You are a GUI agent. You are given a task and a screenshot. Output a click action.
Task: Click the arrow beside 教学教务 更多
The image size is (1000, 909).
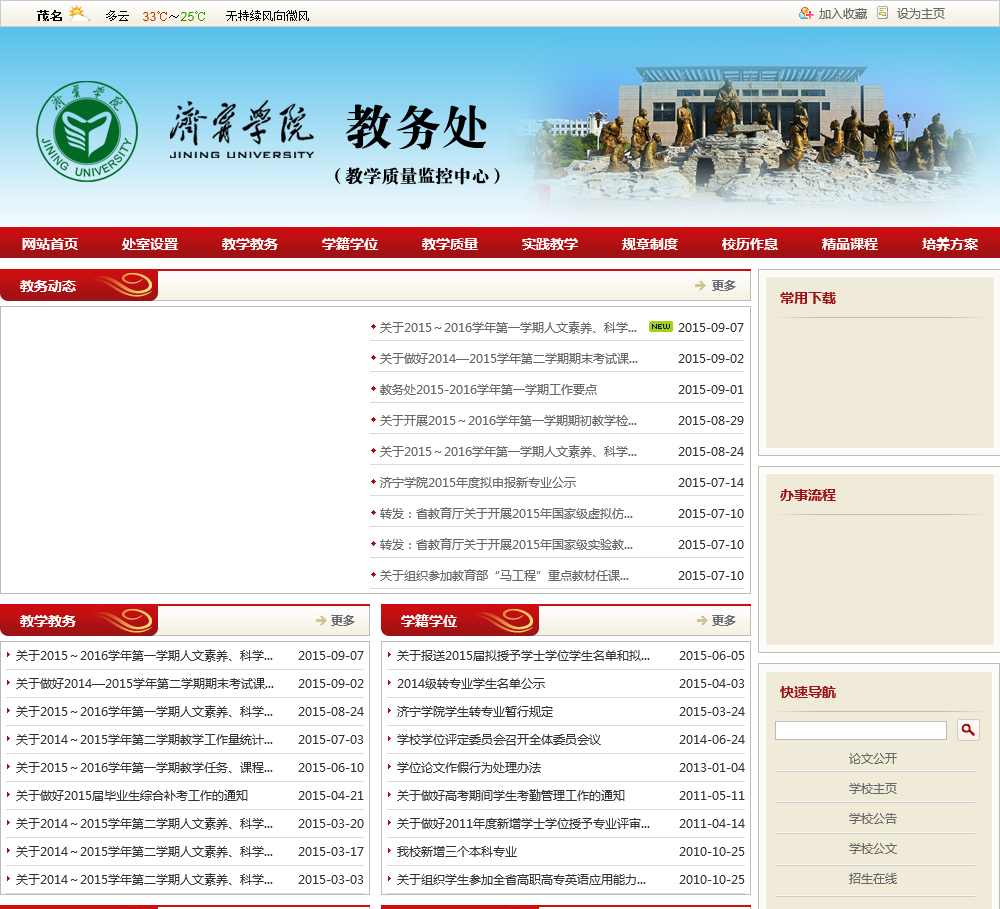pyautogui.click(x=321, y=621)
